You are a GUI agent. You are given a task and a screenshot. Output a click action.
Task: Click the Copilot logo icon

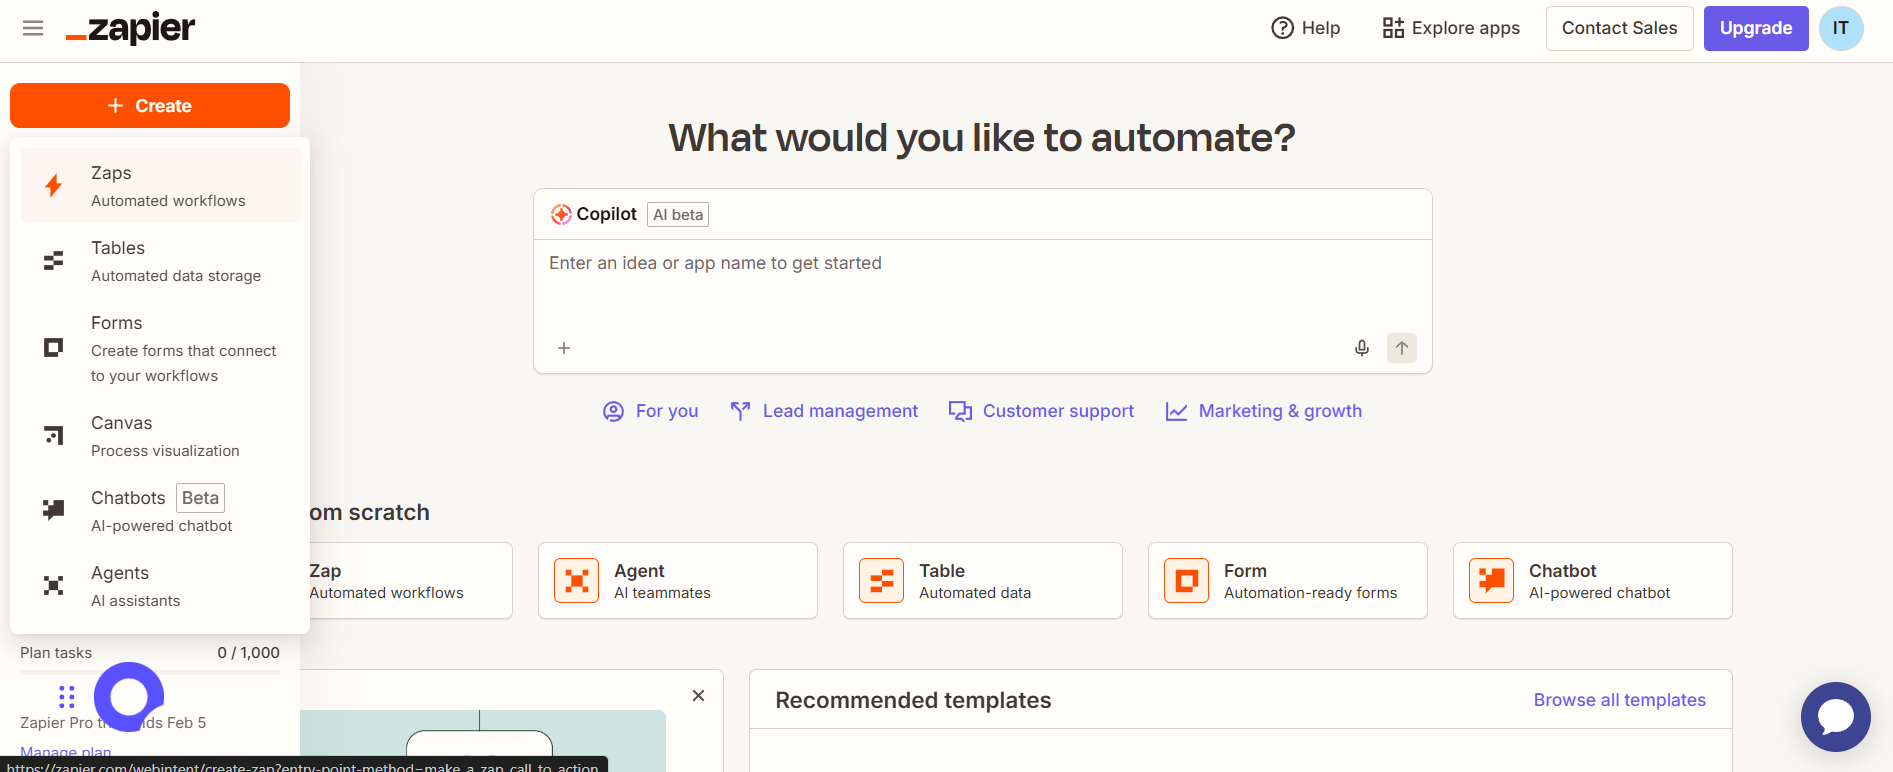coord(561,214)
